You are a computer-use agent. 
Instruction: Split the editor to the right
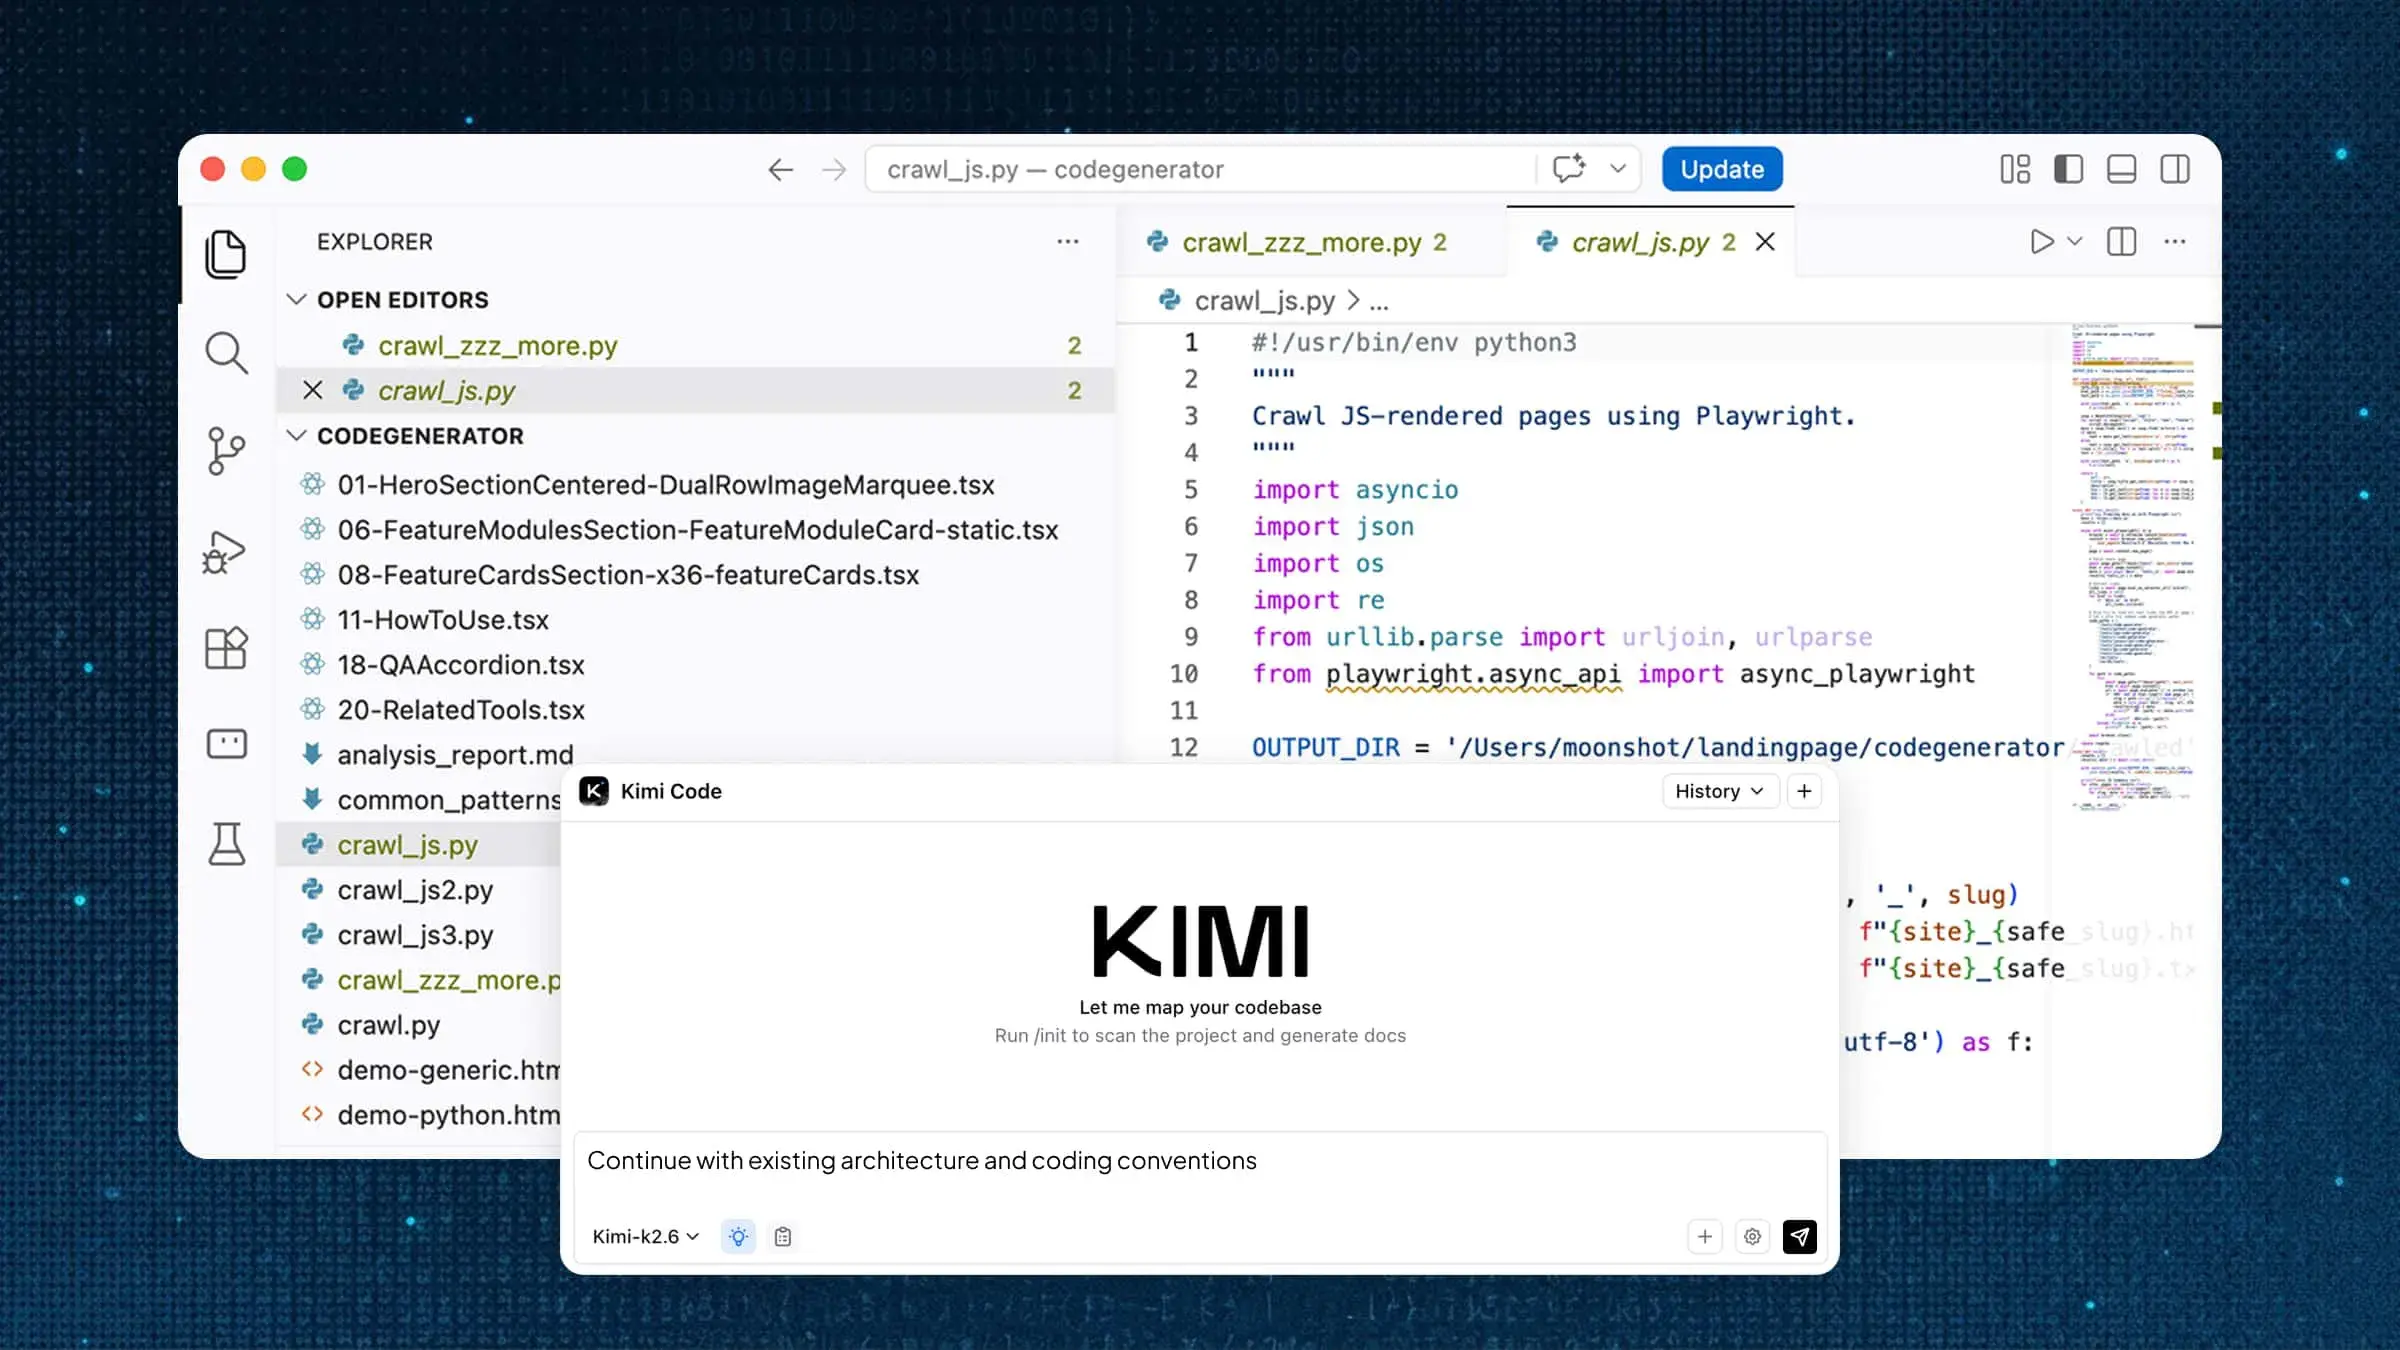point(2121,242)
